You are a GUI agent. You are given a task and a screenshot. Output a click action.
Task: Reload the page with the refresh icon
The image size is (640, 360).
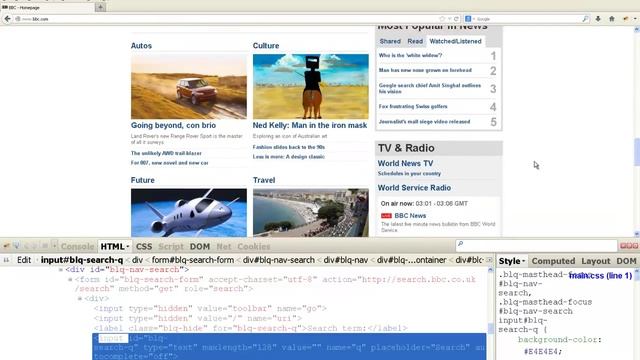[456, 19]
